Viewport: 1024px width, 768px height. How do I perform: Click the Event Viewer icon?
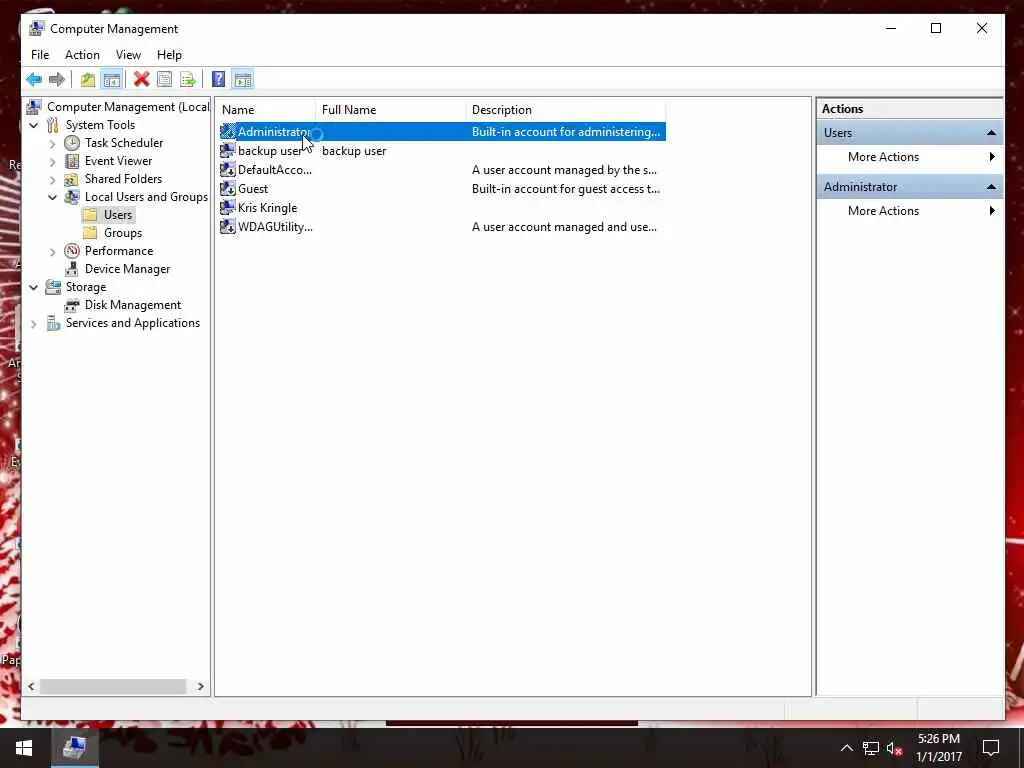coord(72,161)
